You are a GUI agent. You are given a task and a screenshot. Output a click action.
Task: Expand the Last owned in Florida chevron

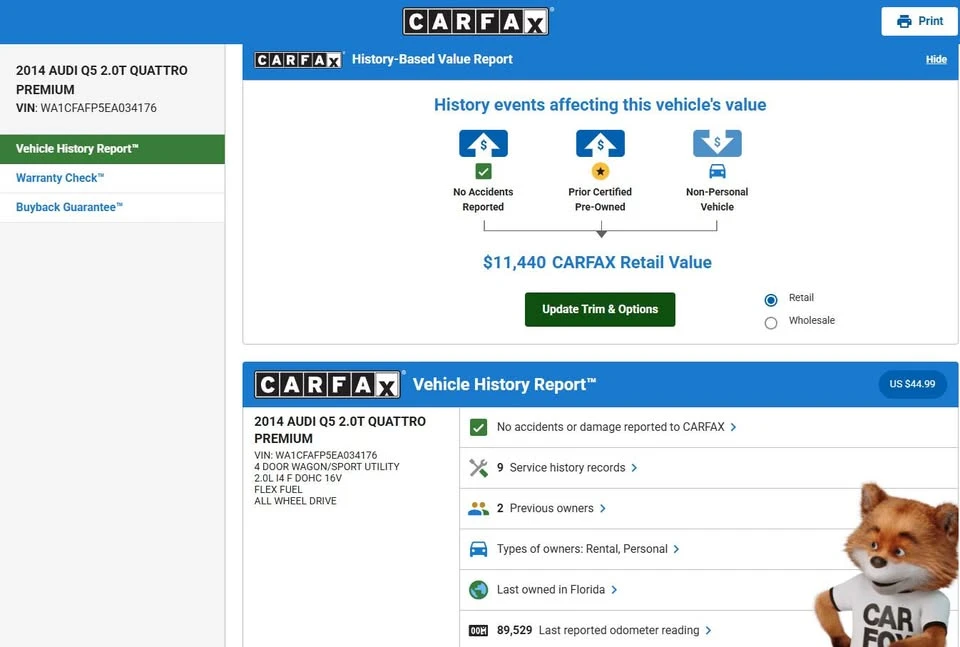pos(614,589)
